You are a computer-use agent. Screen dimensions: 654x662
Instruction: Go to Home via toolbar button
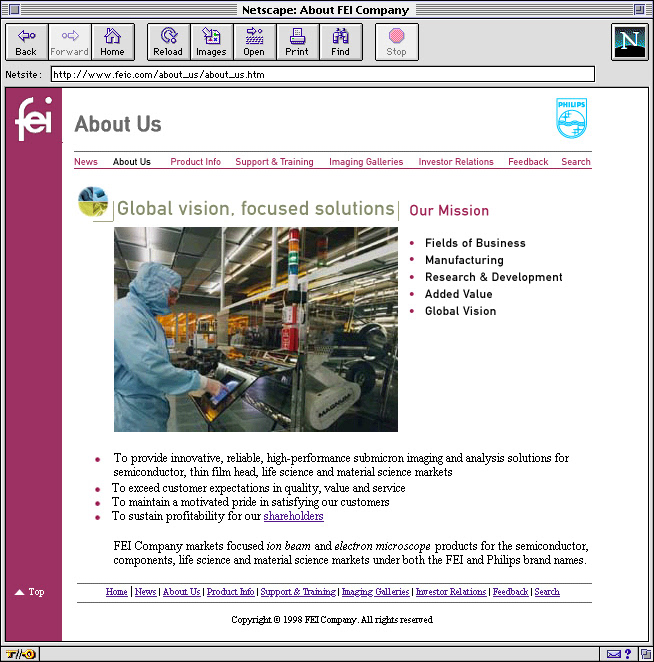click(x=113, y=42)
